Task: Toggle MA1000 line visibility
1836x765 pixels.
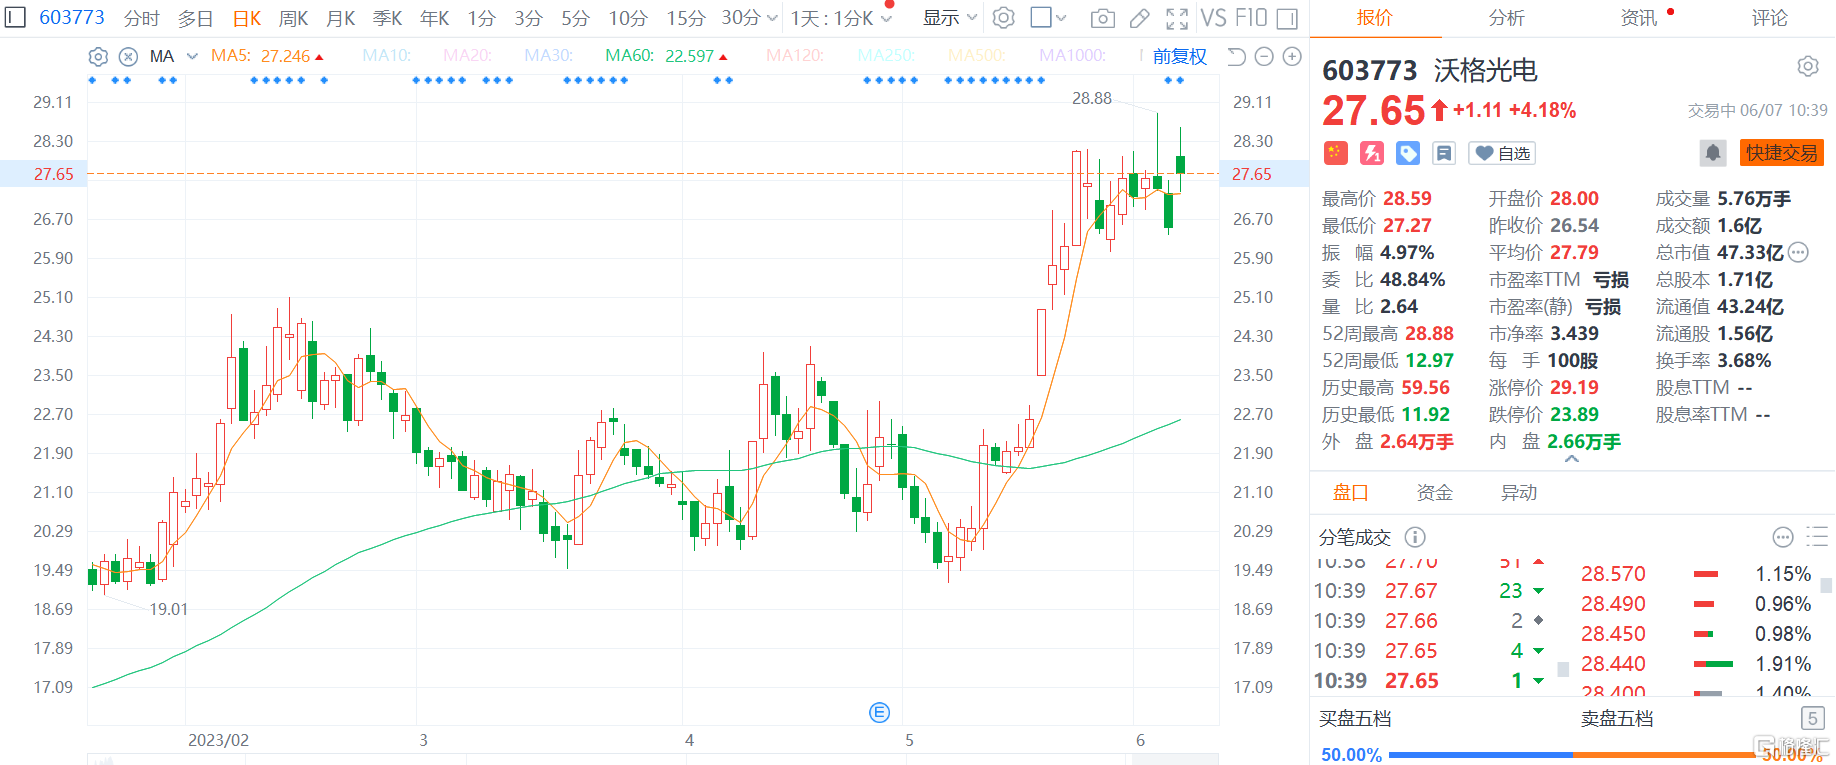Action: coord(1072,56)
